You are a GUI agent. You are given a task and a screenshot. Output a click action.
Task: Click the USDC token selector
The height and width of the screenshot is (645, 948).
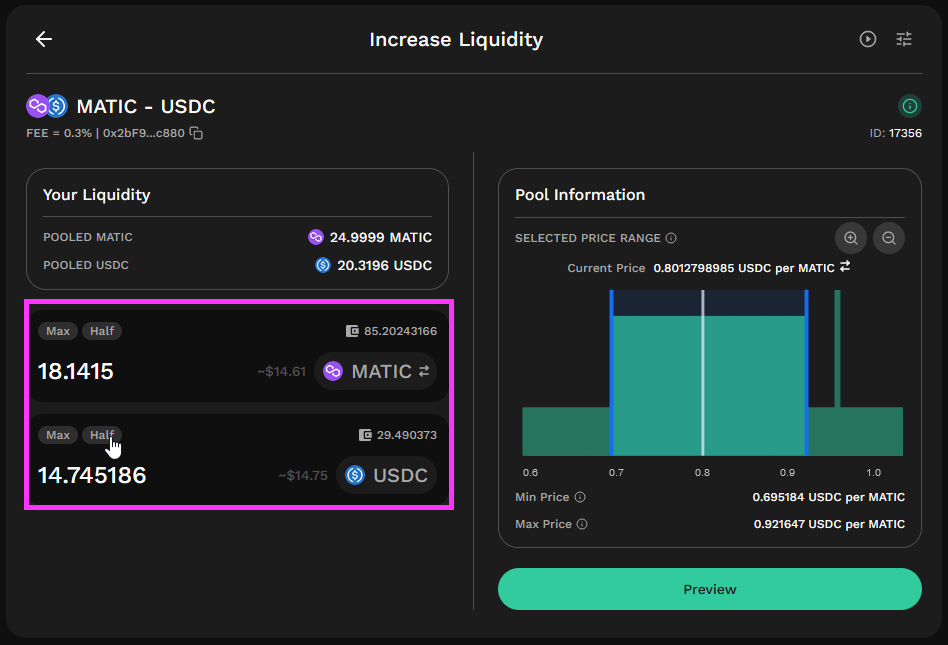pos(386,475)
